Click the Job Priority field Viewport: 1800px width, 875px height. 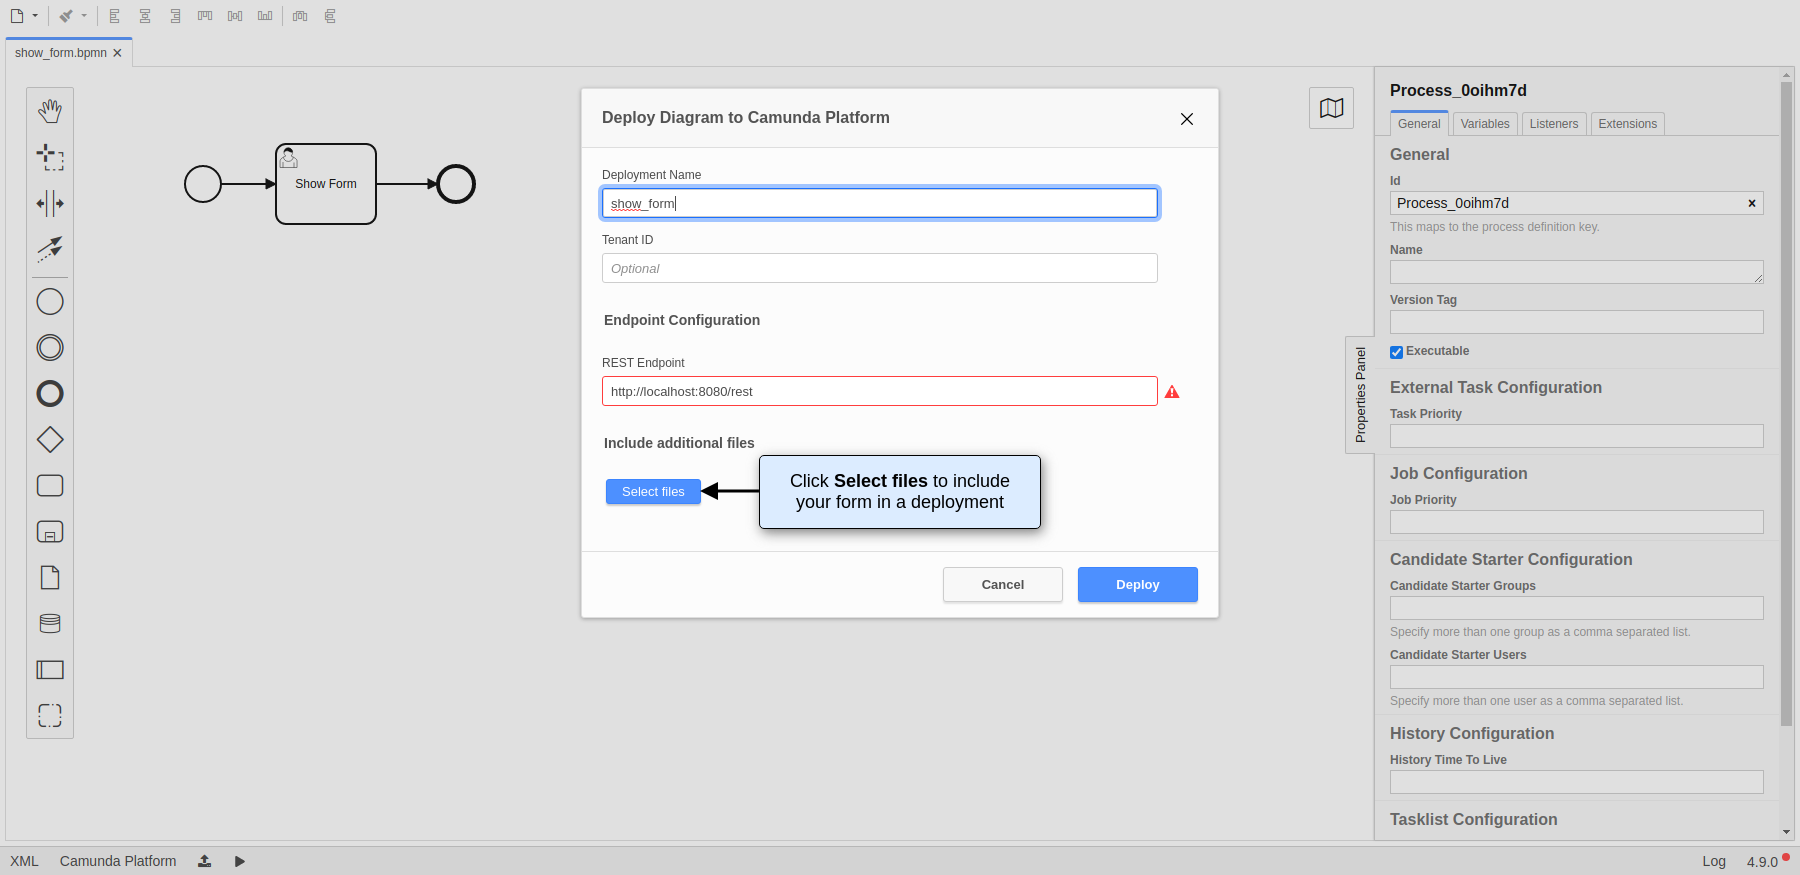point(1577,522)
